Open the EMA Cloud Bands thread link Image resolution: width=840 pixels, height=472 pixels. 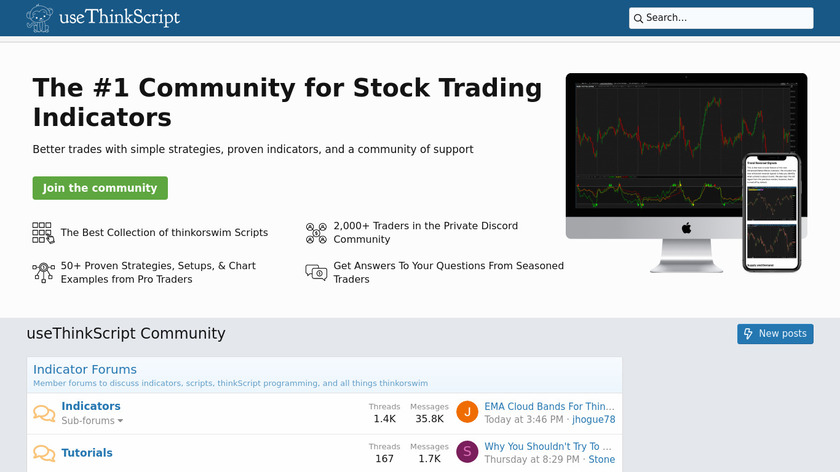(549, 406)
